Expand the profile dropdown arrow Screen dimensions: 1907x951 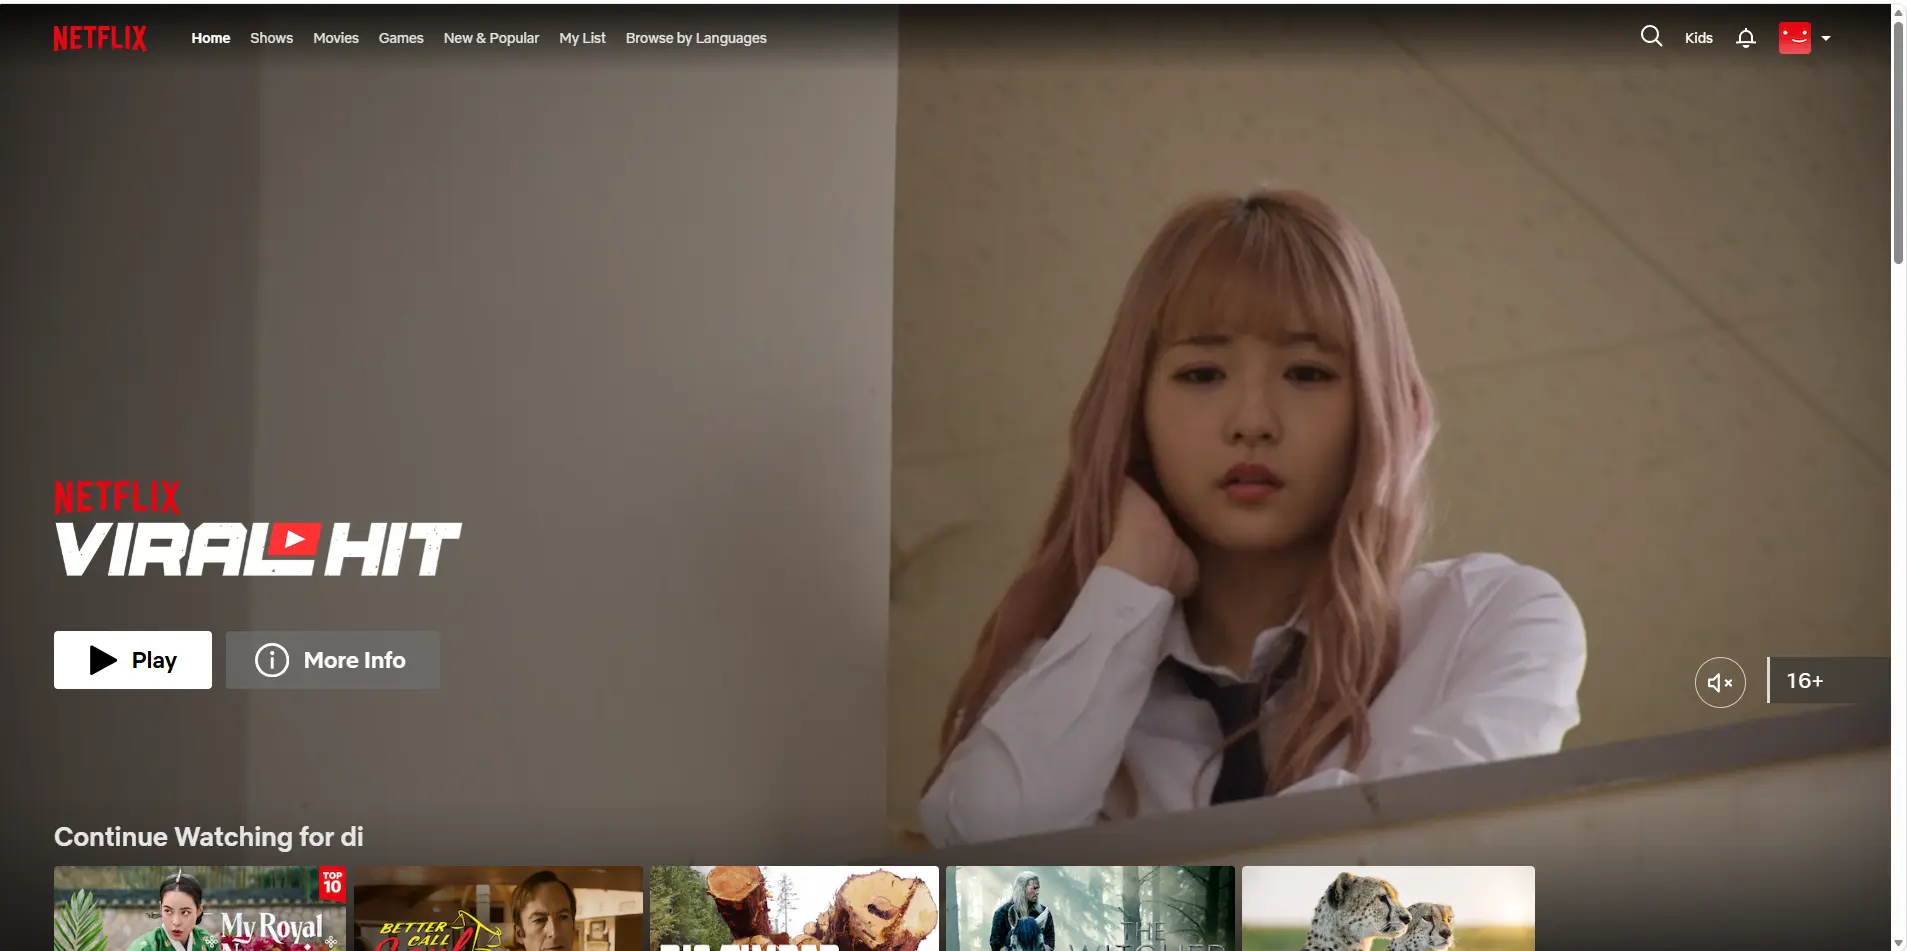tap(1826, 38)
